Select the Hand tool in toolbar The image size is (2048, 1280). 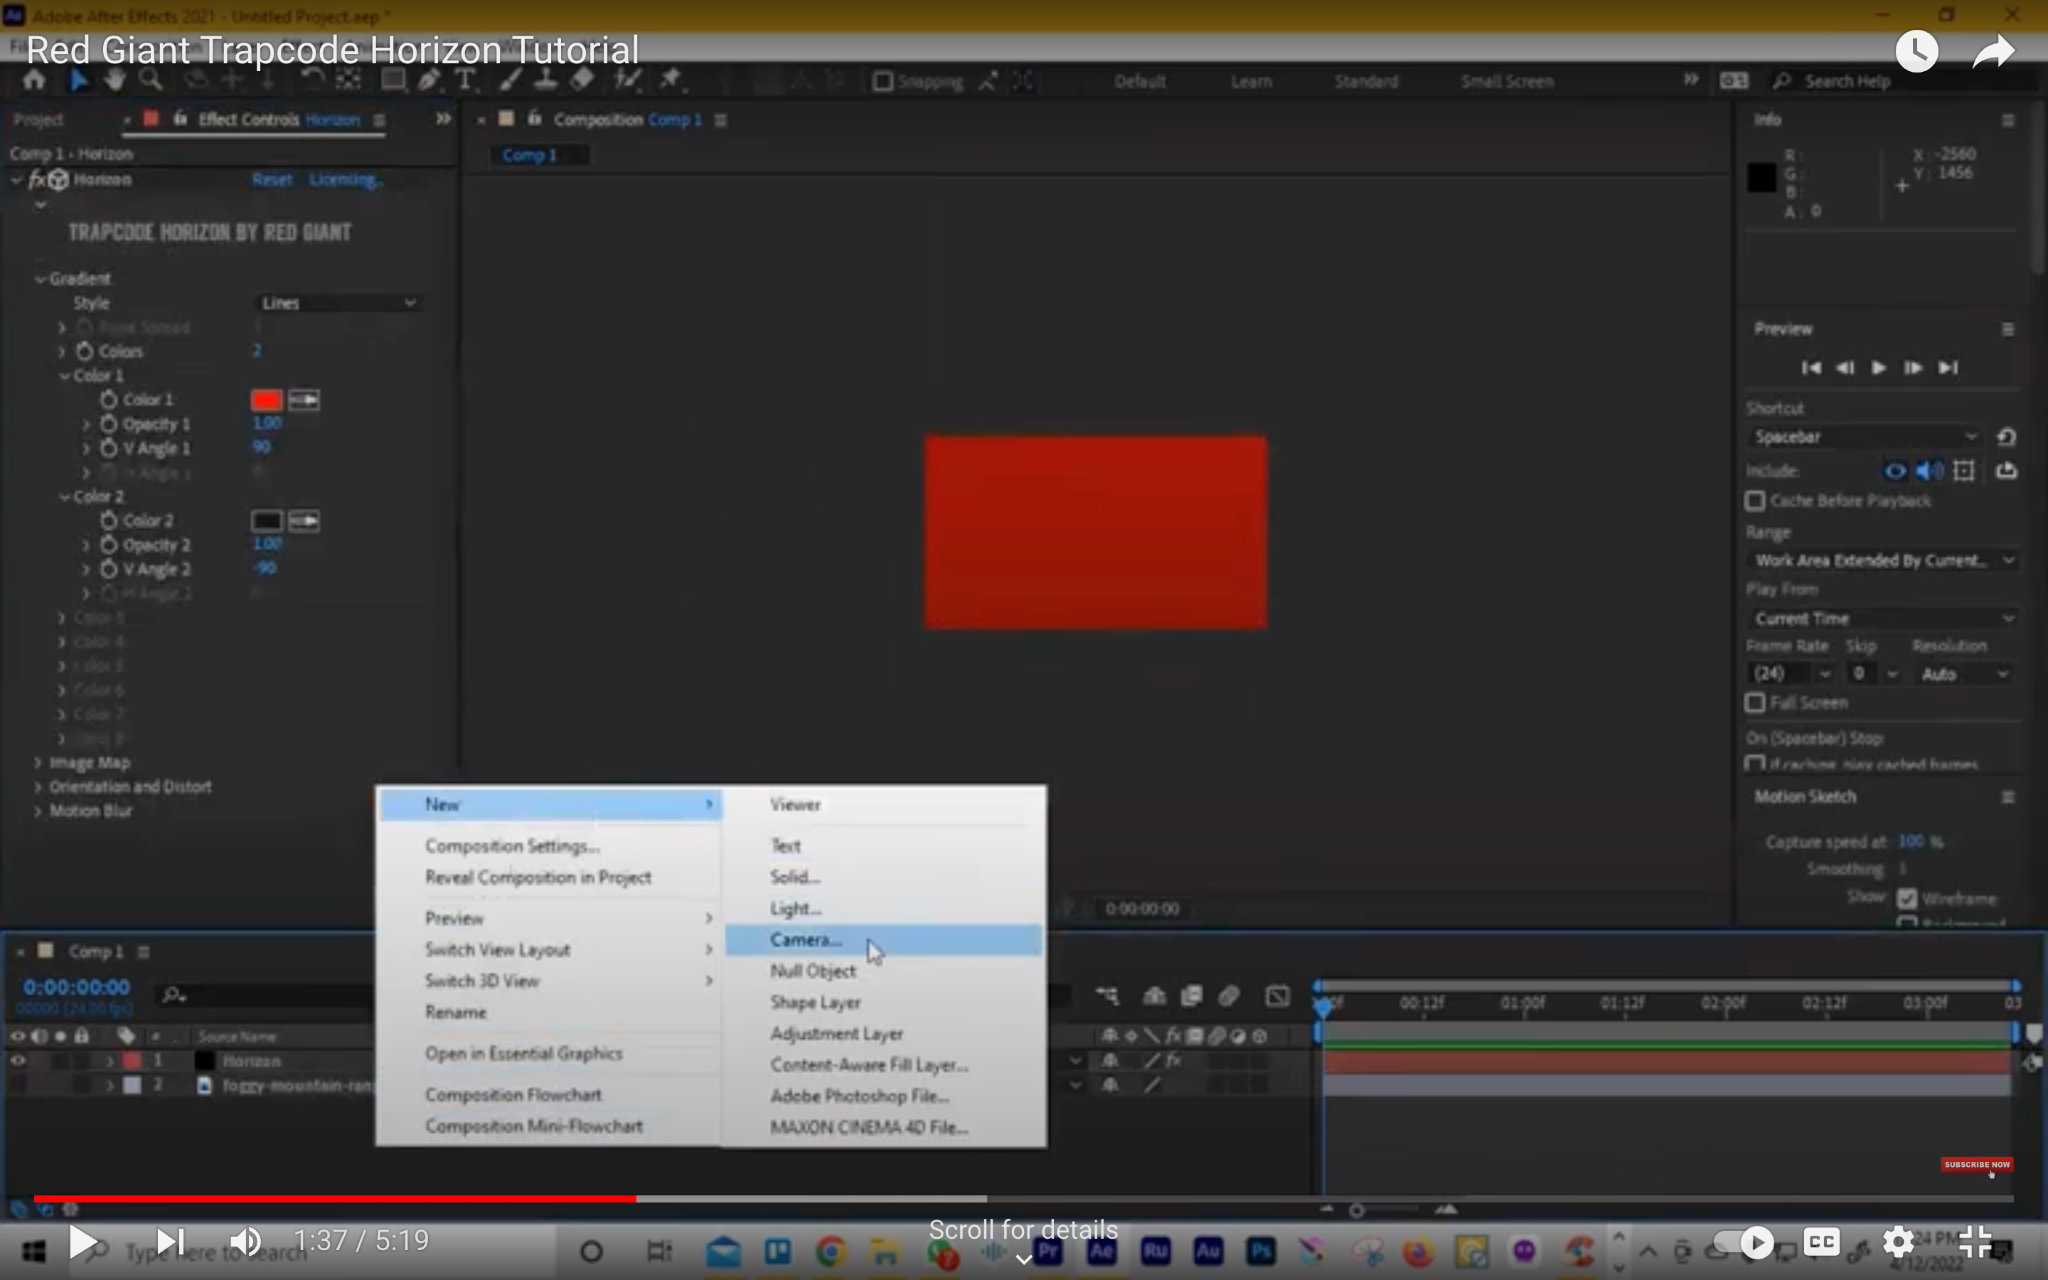(x=115, y=80)
